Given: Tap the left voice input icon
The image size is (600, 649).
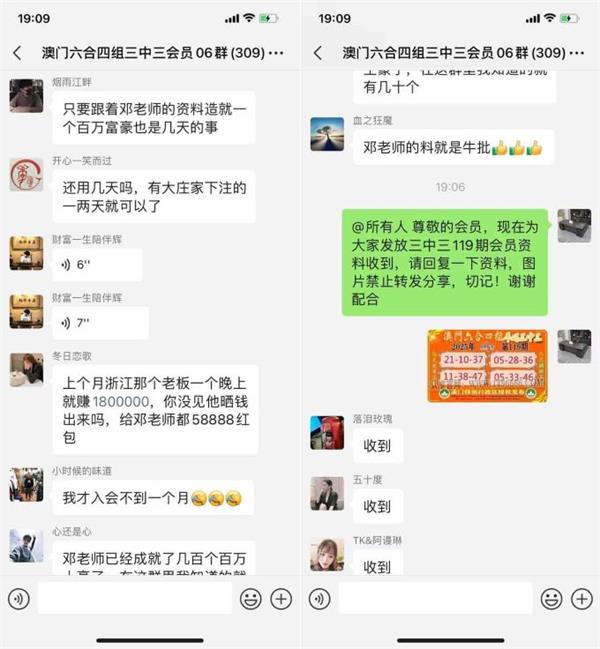Looking at the screenshot, I should pyautogui.click(x=19, y=599).
